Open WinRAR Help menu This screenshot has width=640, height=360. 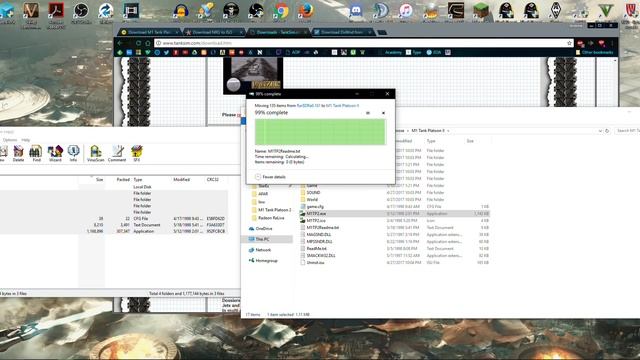tap(26, 140)
